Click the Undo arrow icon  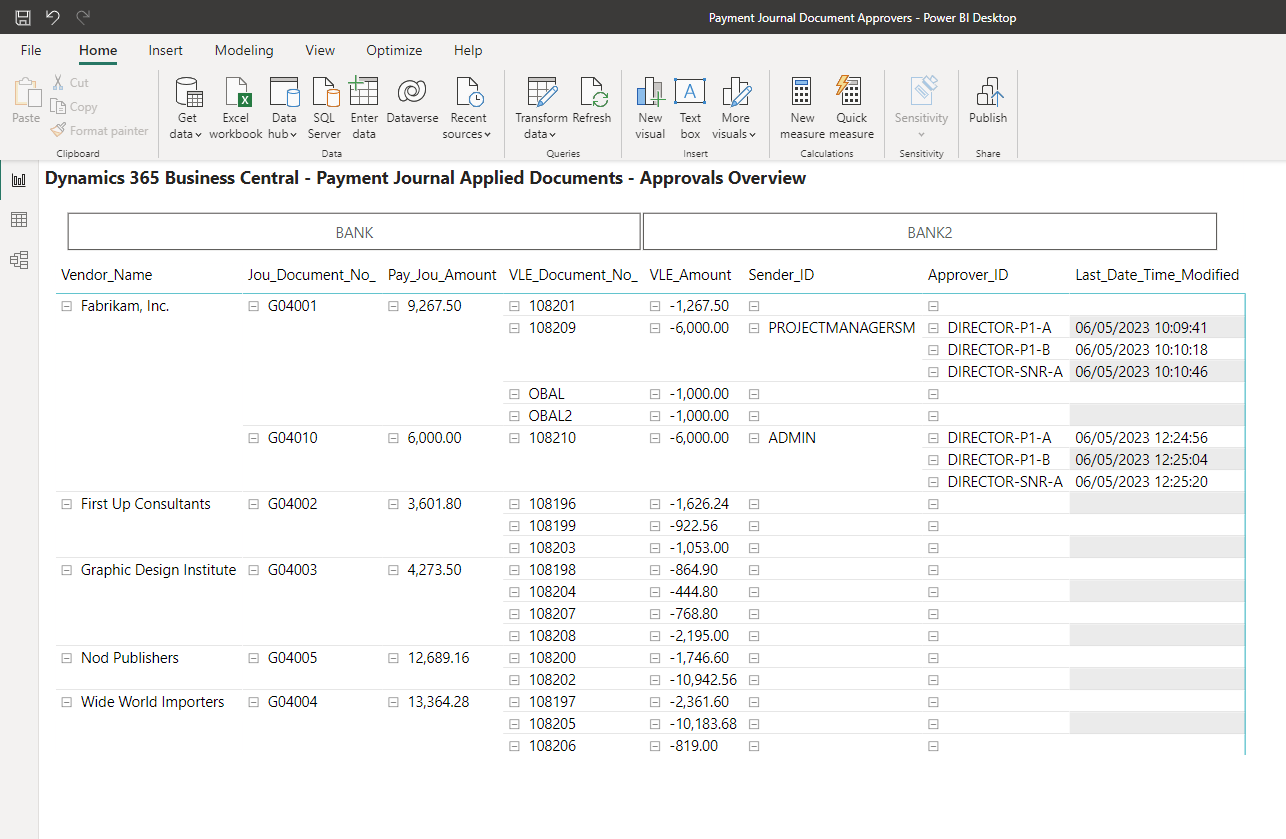click(53, 17)
